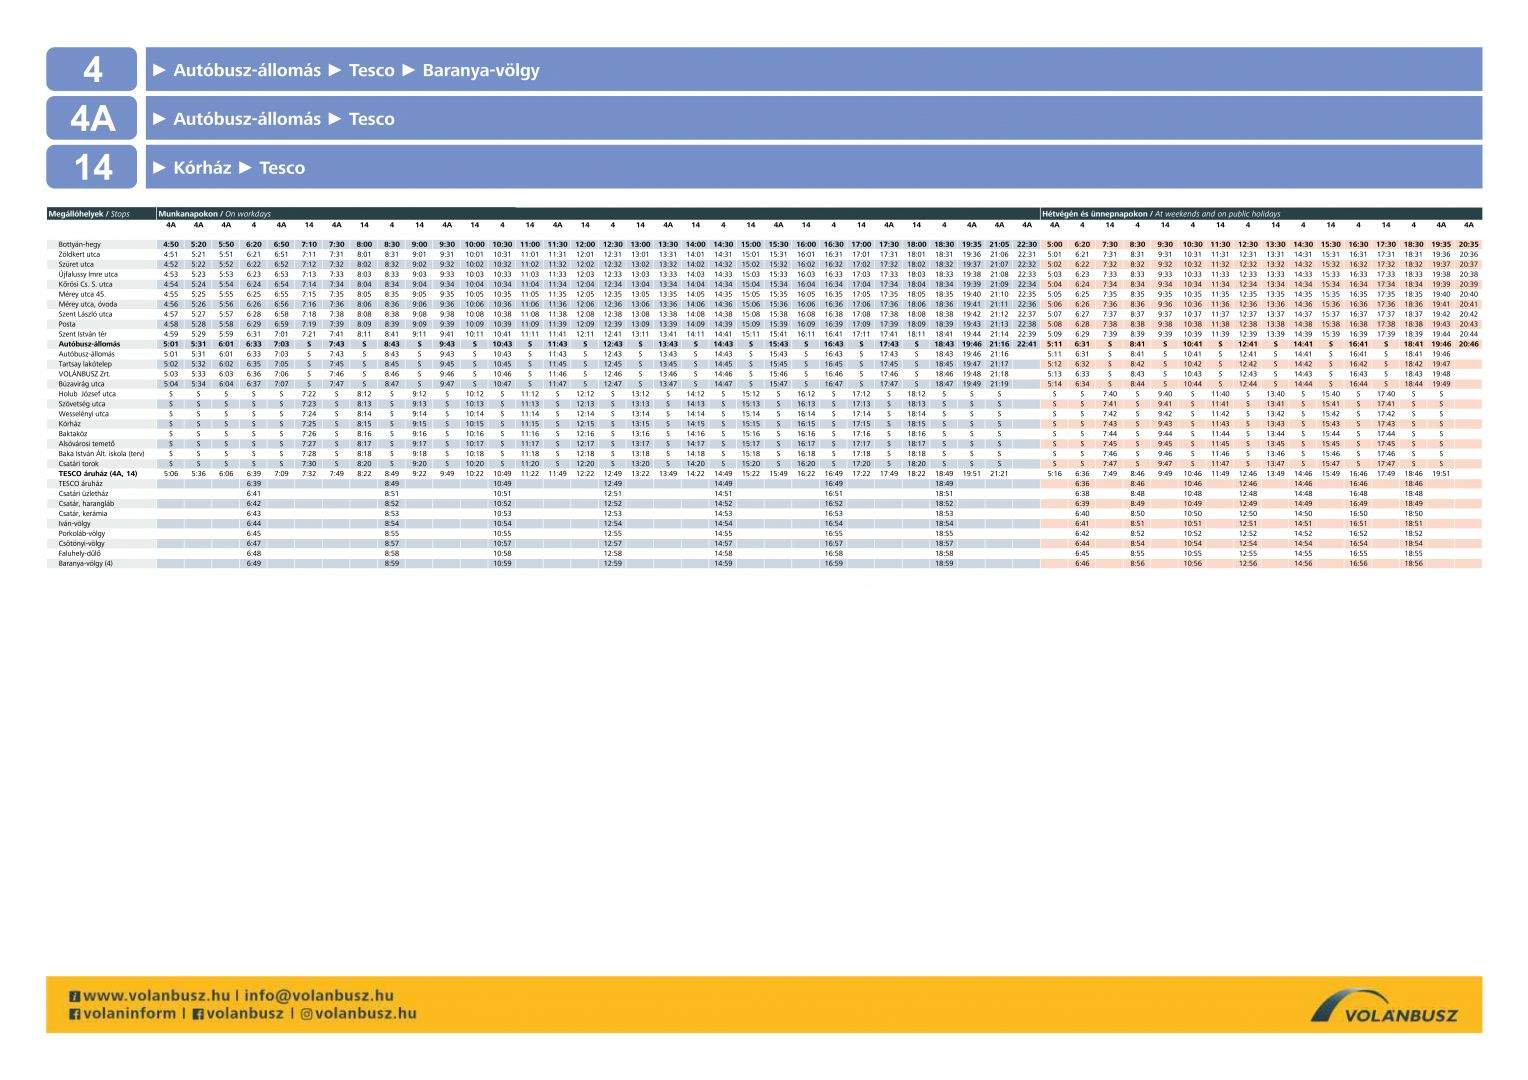Click the Volánbusz logo in the footer
1528x1080 pixels.
[x=1384, y=1005]
